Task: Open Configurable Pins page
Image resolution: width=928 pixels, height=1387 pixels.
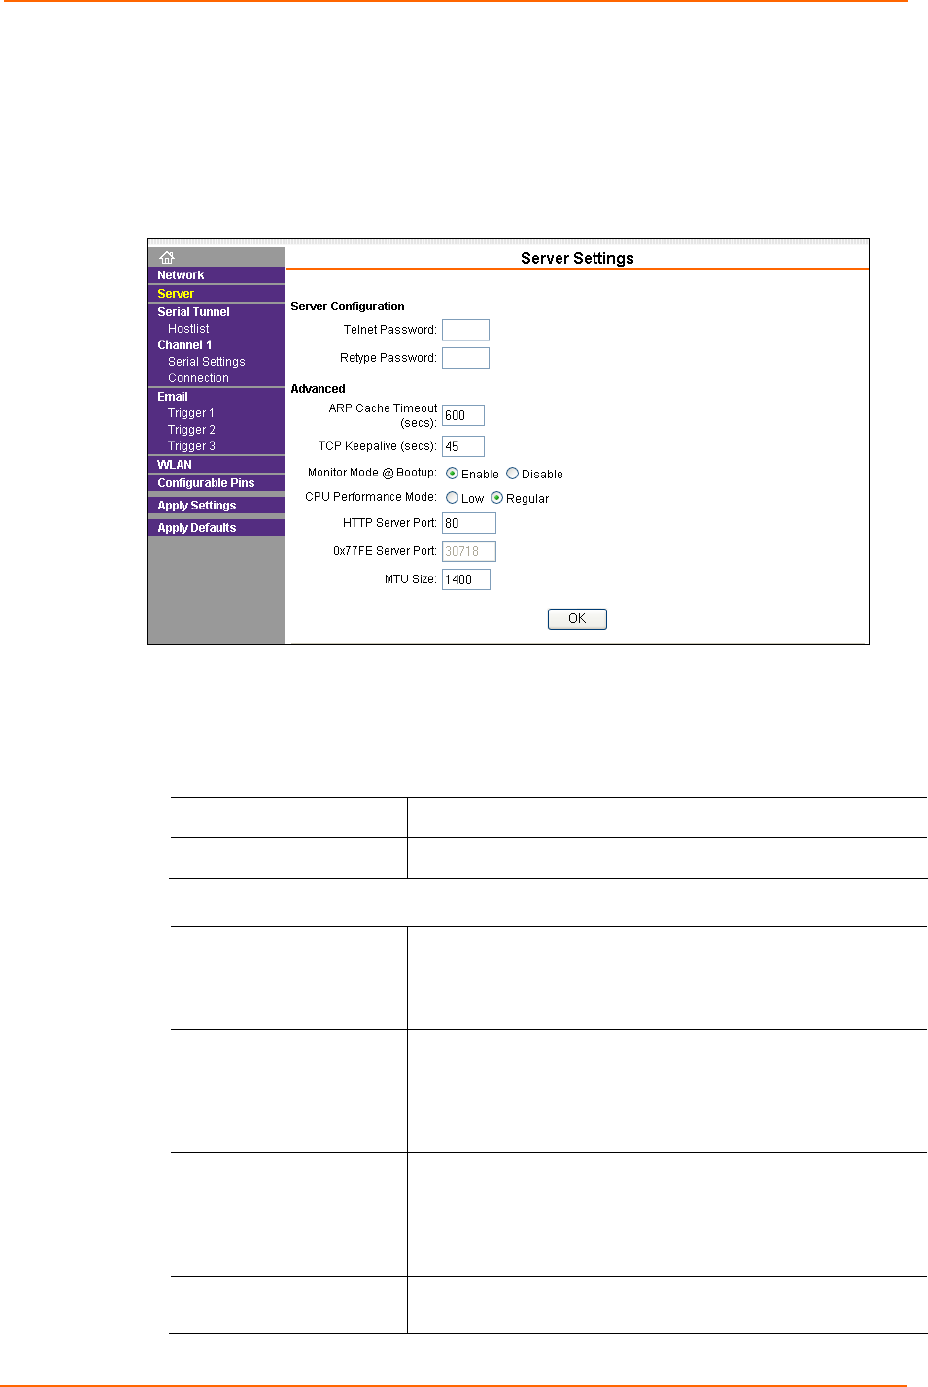Action: point(205,483)
